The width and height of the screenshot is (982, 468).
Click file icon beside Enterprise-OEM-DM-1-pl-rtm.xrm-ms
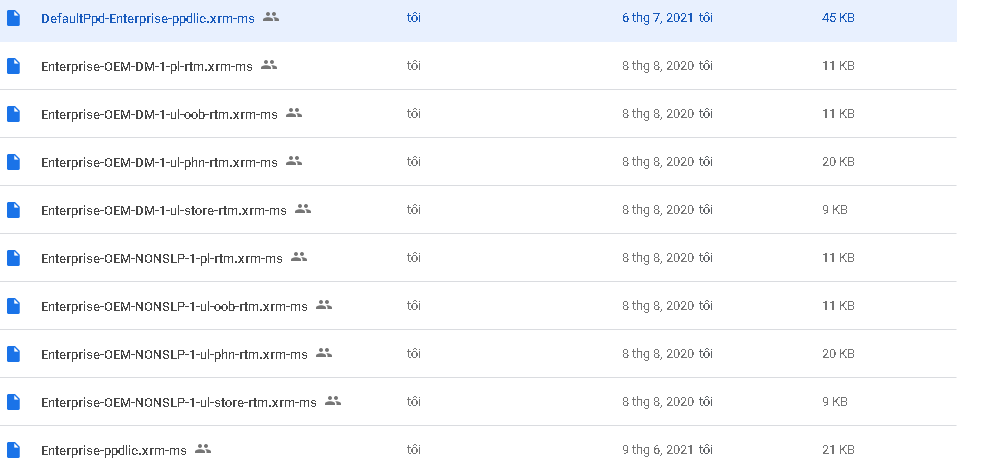tap(13, 66)
